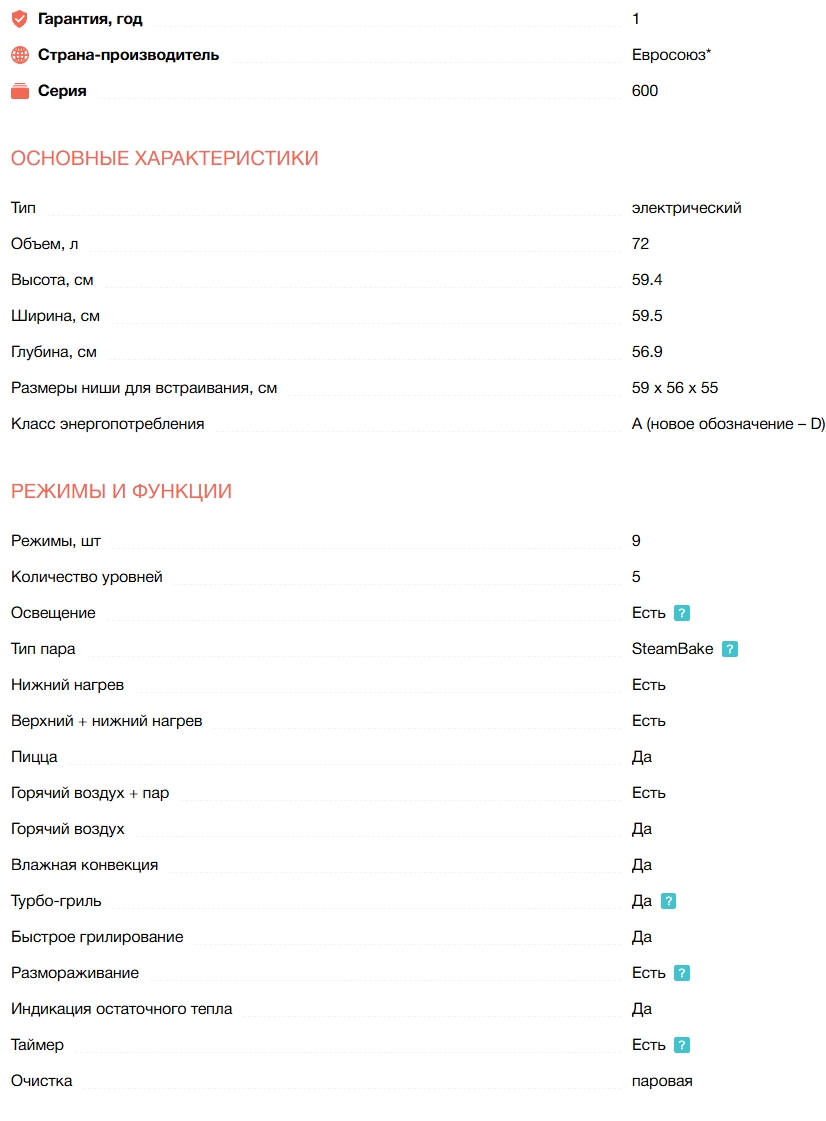This screenshot has height=1121, width=826.
Task: Show the help hint for Размораживание
Action: click(x=682, y=973)
